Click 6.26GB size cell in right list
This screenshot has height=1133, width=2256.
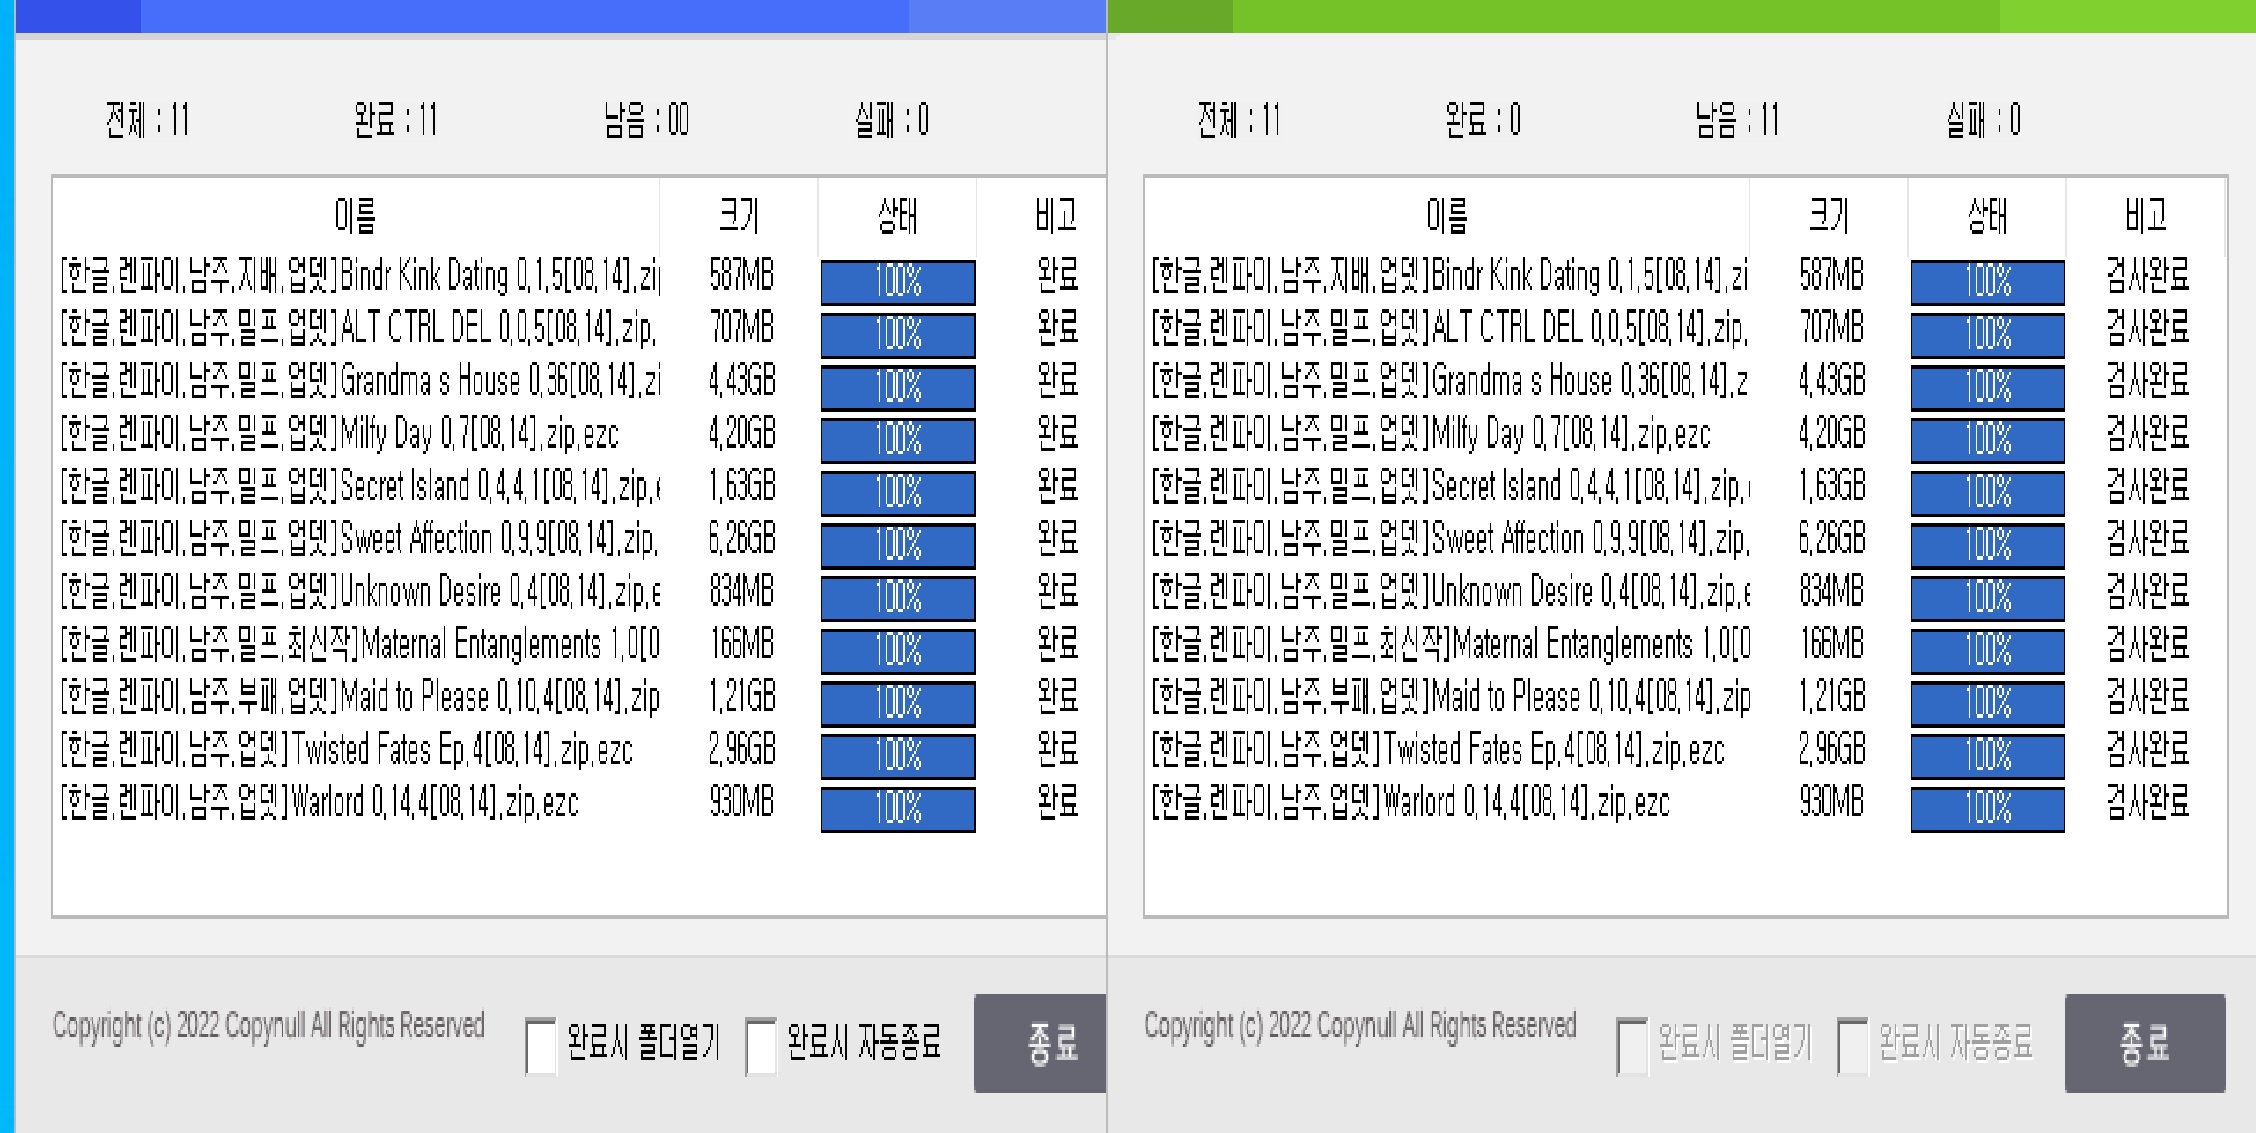click(1831, 540)
